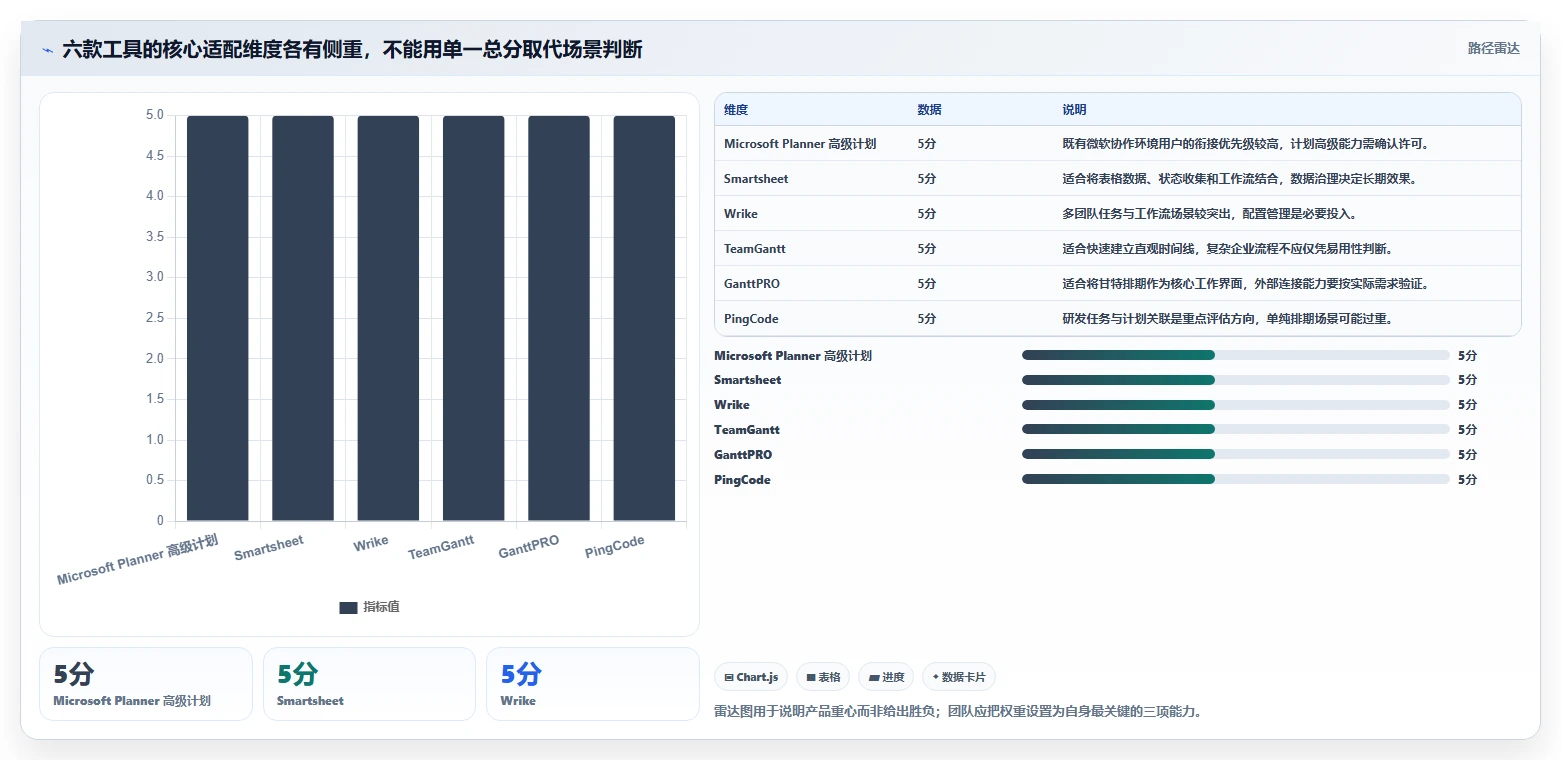Click TeamGantt description about 直观时间线
This screenshot has height=760, width=1561.
1227,249
